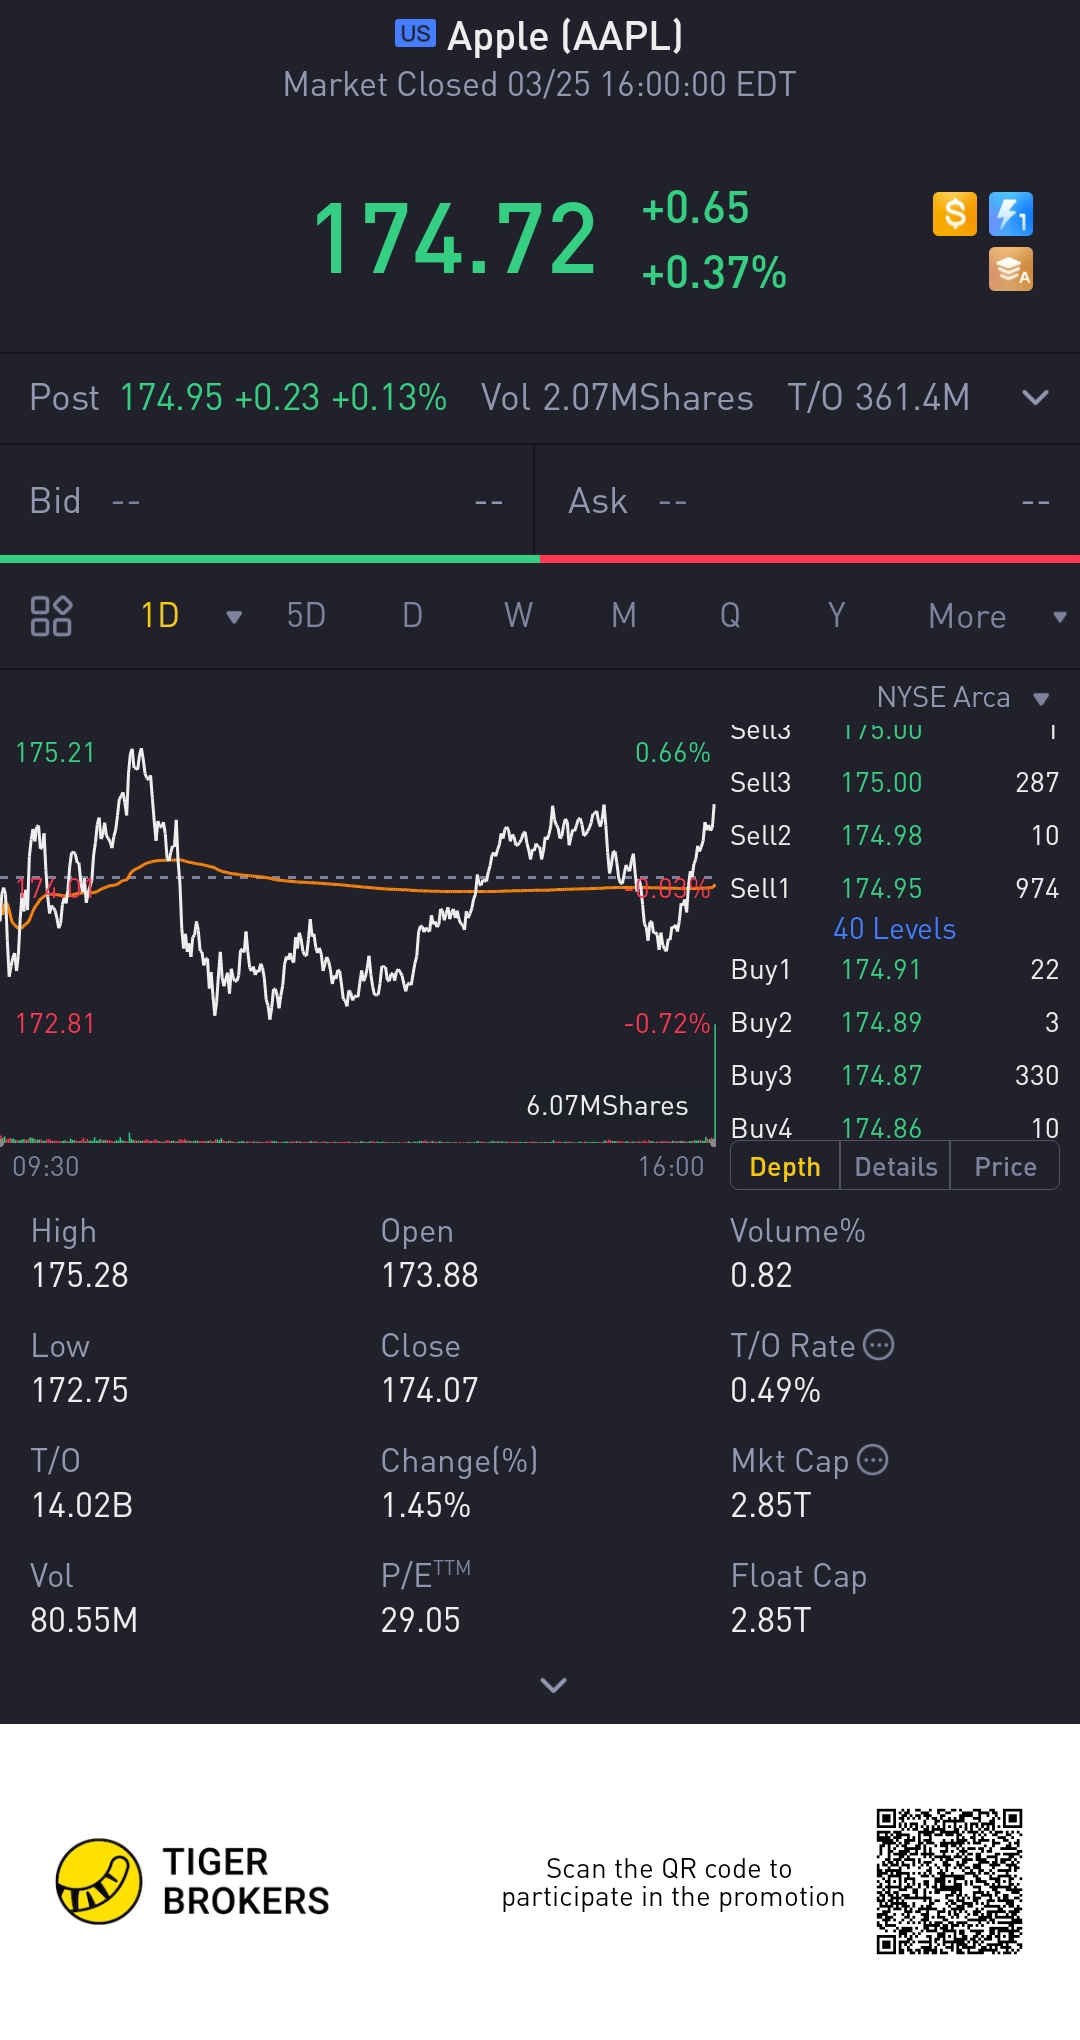
Task: Tap the blue US market flag badge
Action: pyautogui.click(x=415, y=34)
